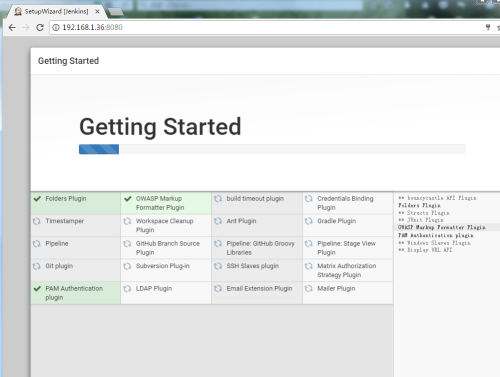Open a new browser tab
The width and height of the screenshot is (500, 377).
pos(116,12)
